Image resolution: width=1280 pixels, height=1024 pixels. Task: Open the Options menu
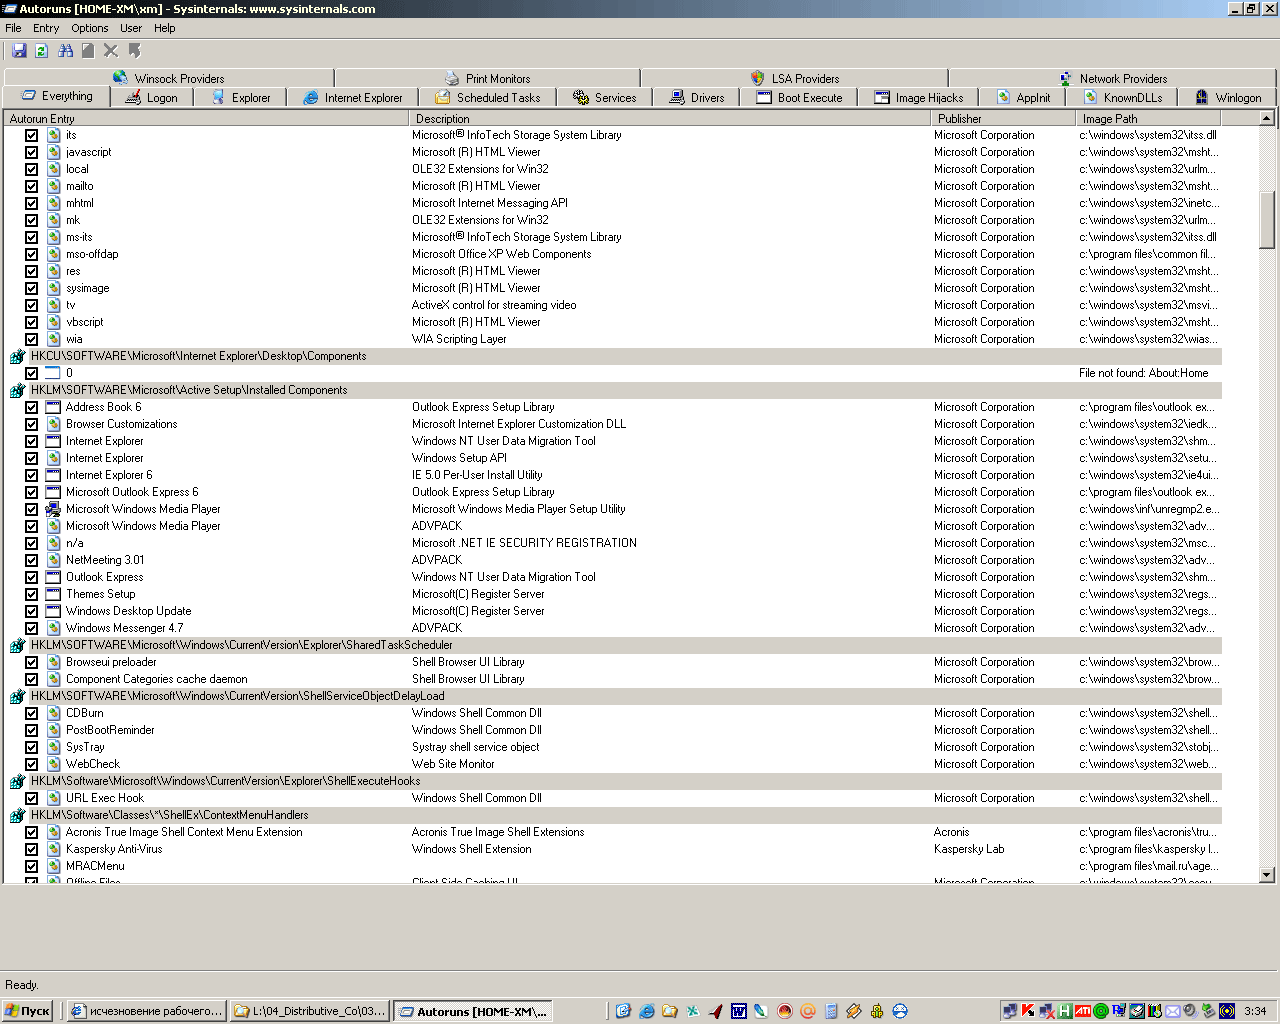[90, 28]
